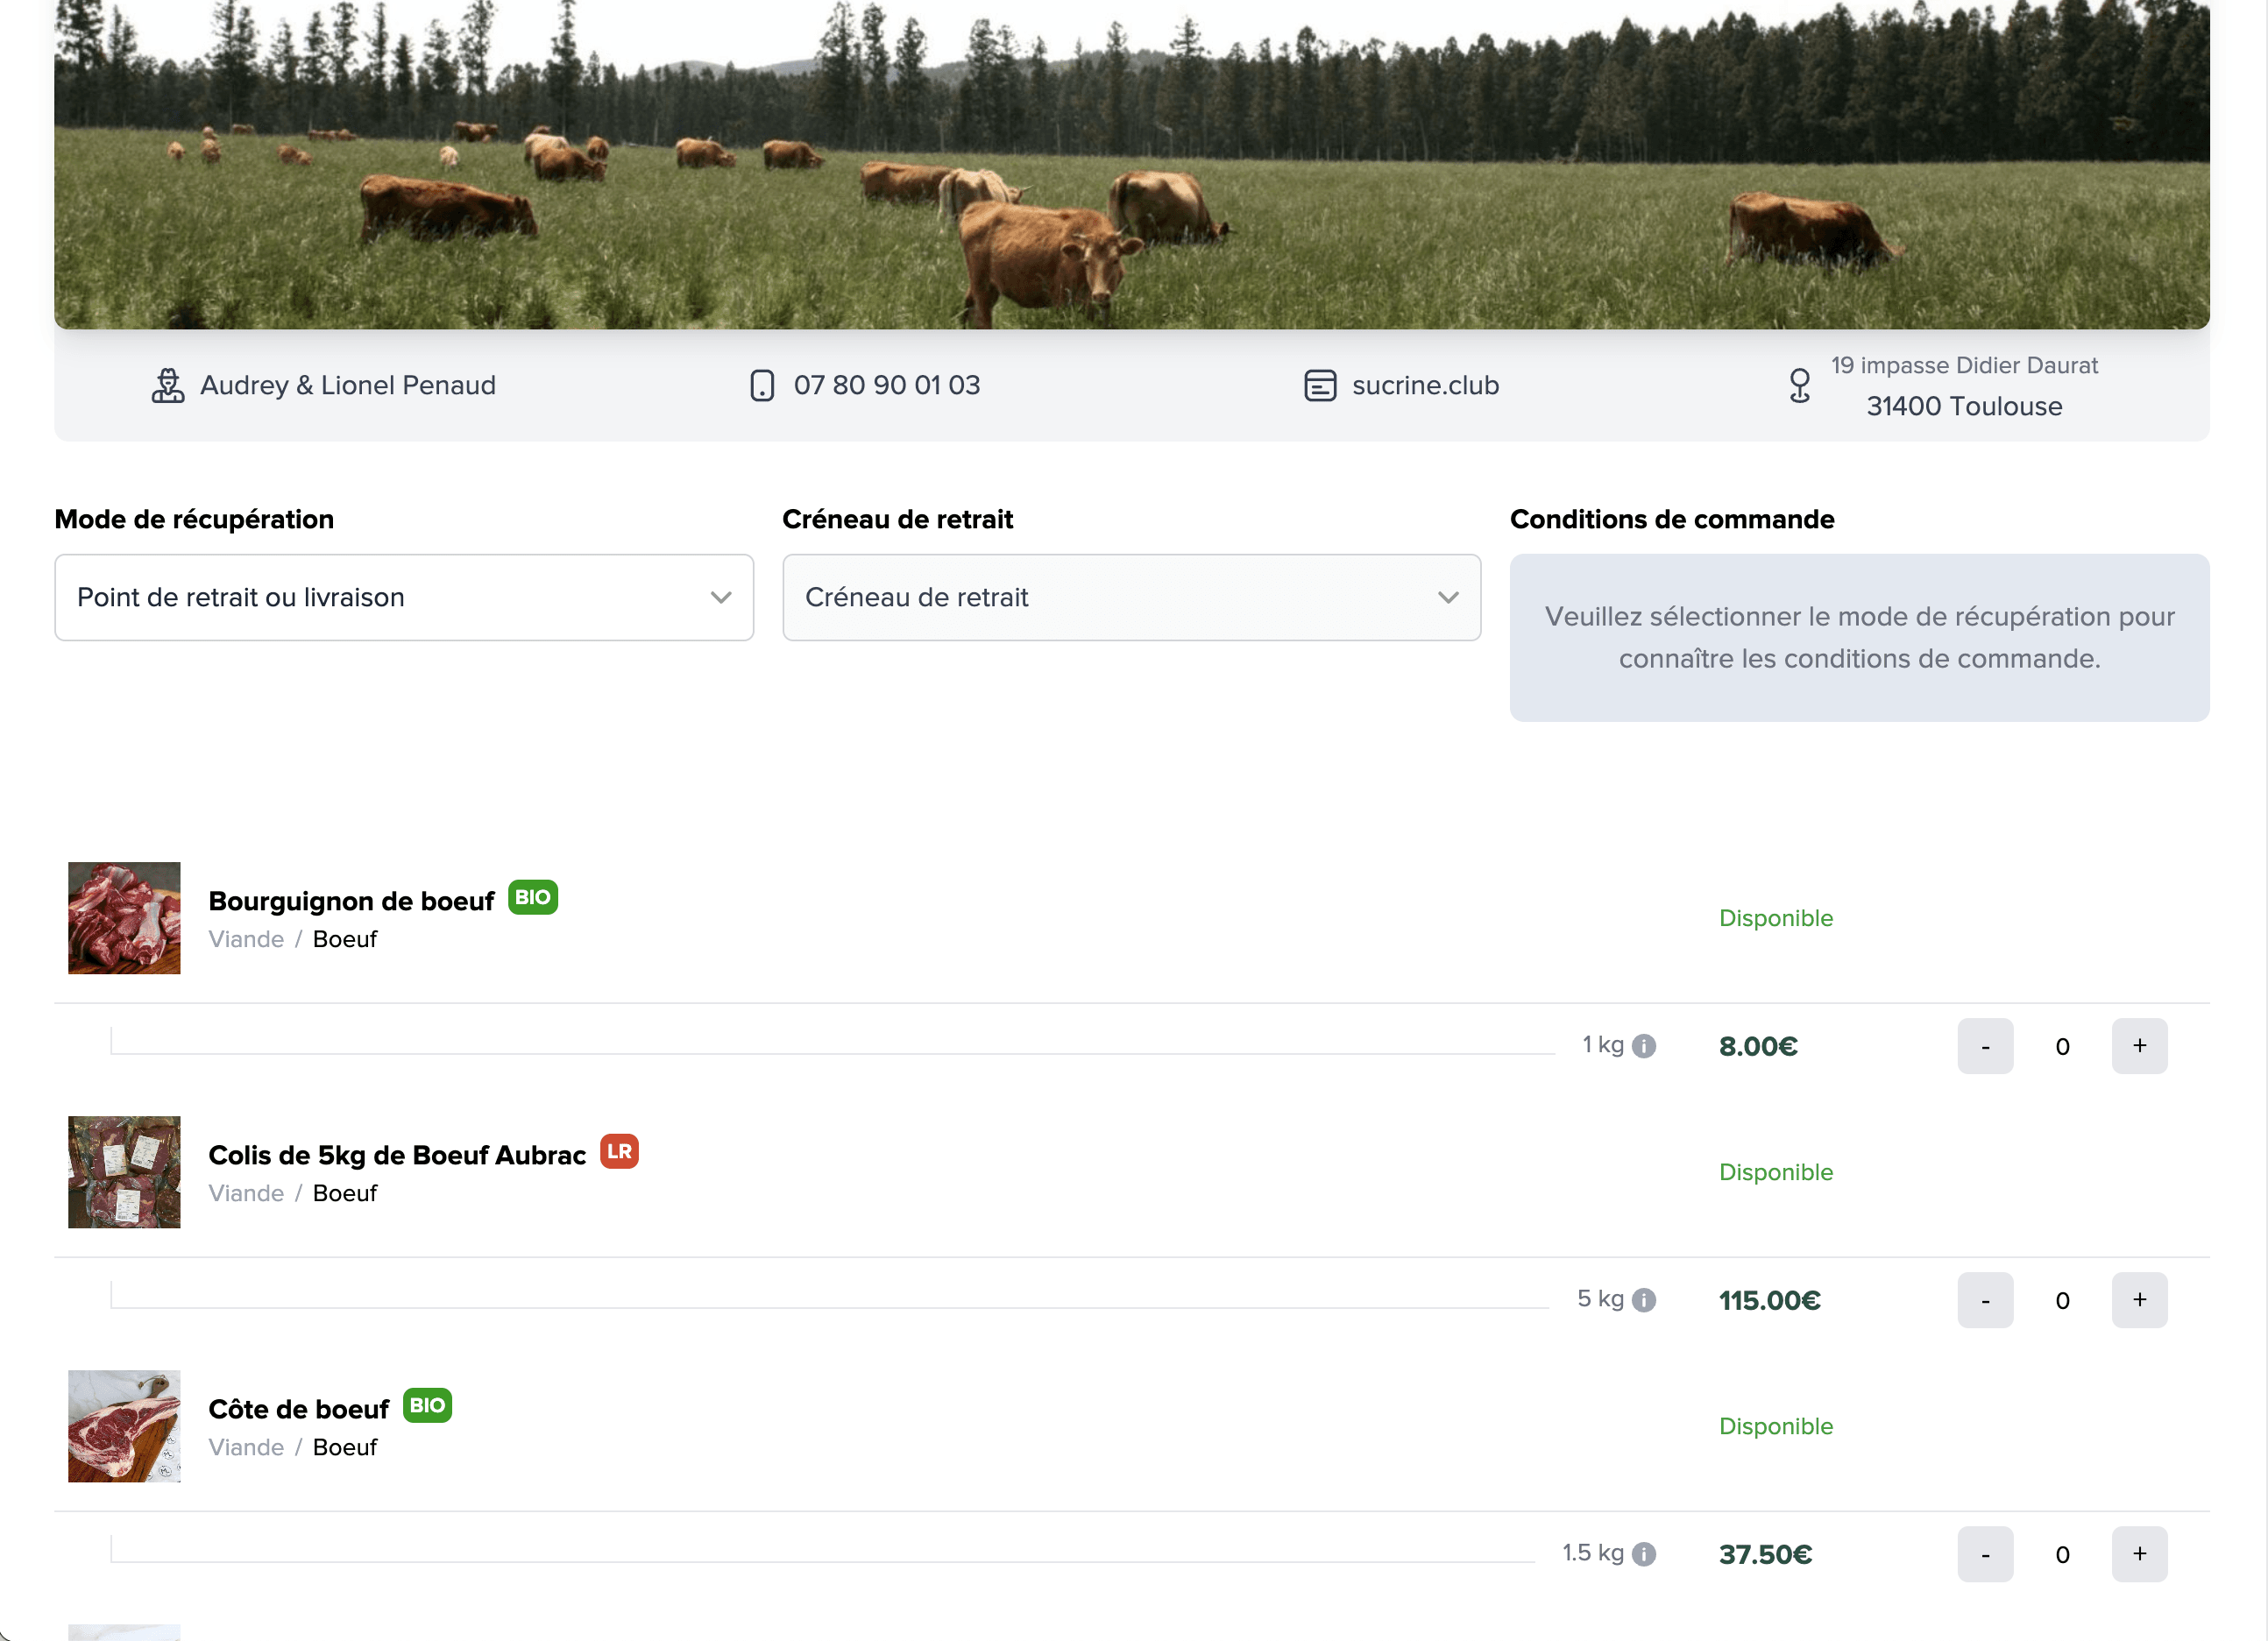Screen dimensions: 2268x1641
Task: Decrease quantity of Bourguignon de boeuf
Action: [1985, 1046]
